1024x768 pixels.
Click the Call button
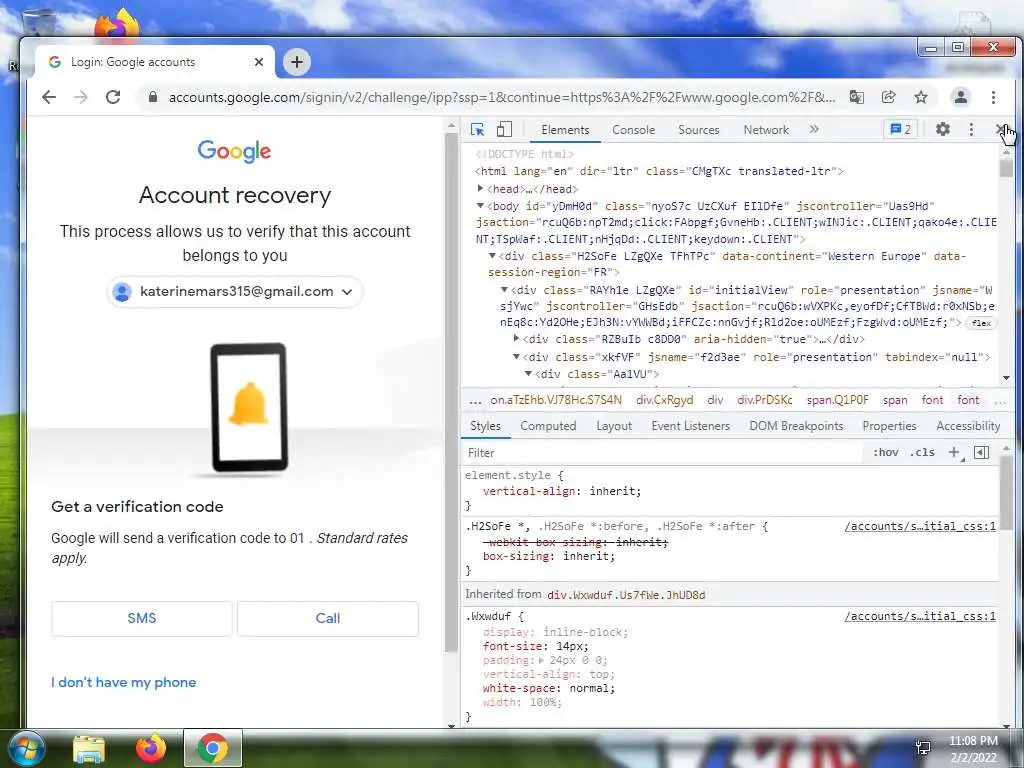[x=328, y=618]
